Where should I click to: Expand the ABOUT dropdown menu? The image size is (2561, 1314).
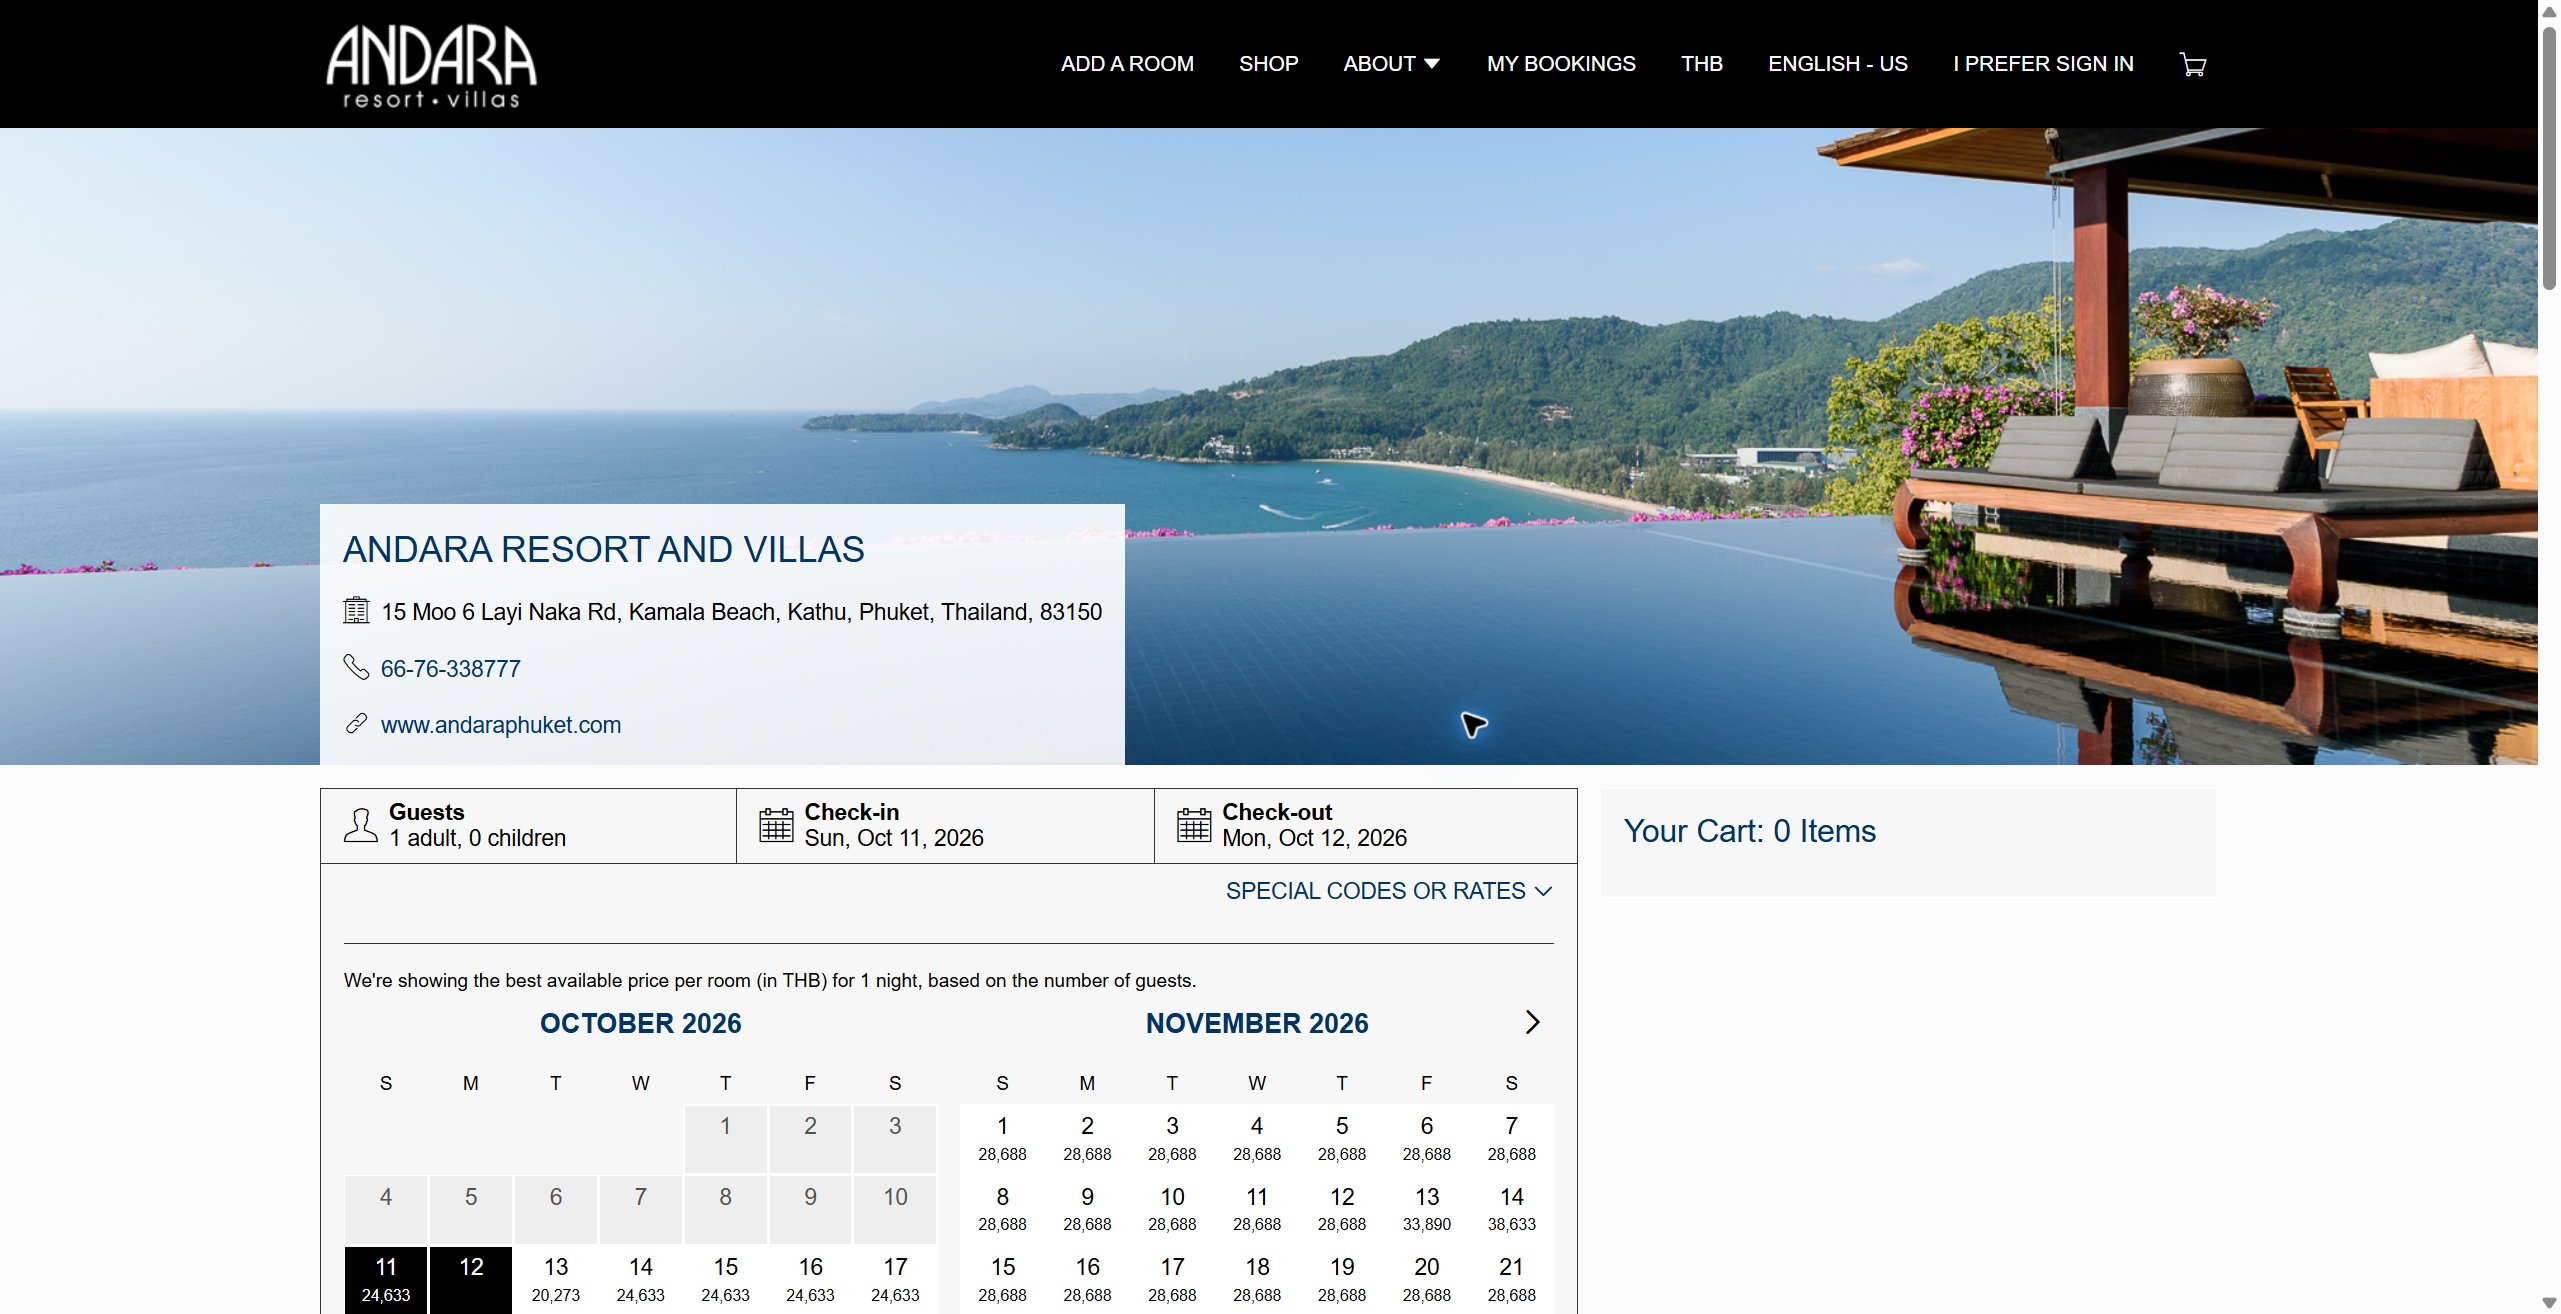tap(1392, 64)
